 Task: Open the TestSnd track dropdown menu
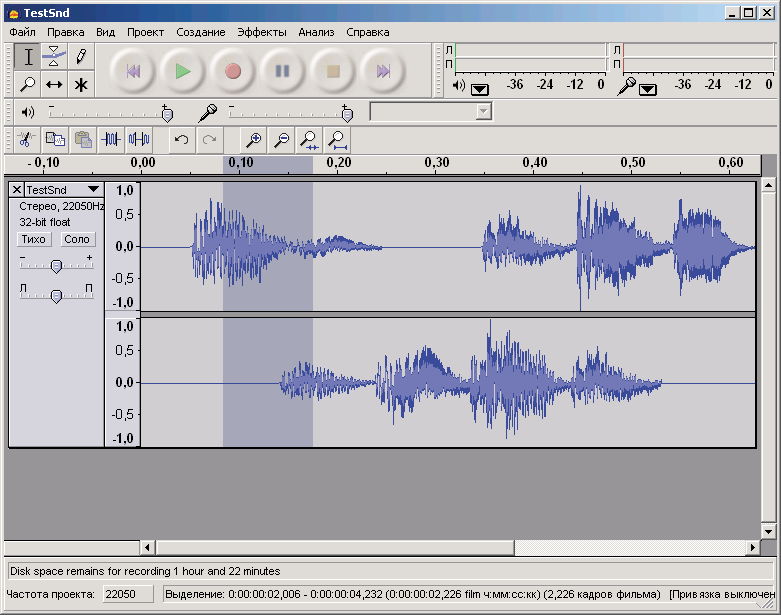click(x=93, y=190)
